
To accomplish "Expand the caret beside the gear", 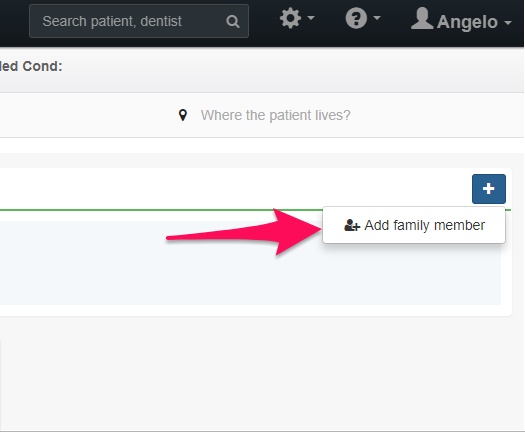I will point(311,17).
